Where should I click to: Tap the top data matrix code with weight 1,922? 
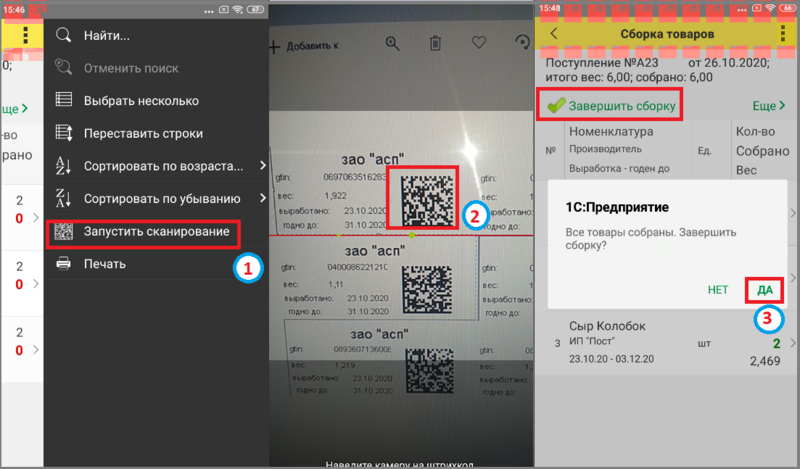(x=427, y=200)
